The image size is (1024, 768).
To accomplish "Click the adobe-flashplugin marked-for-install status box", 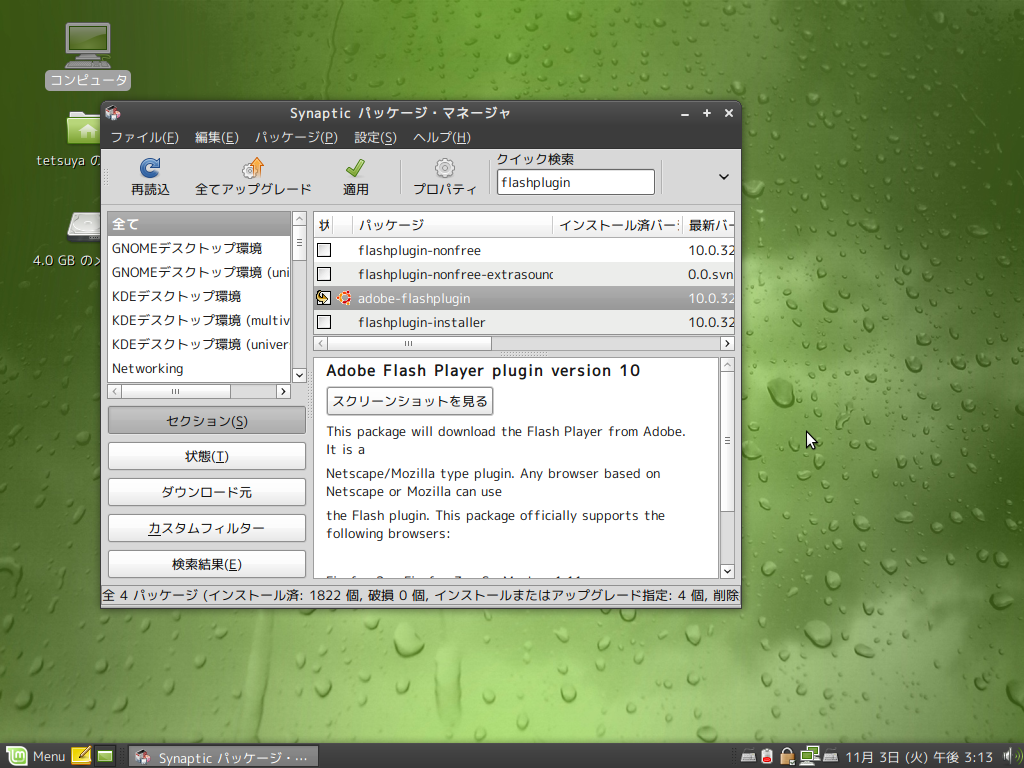I will coord(324,298).
